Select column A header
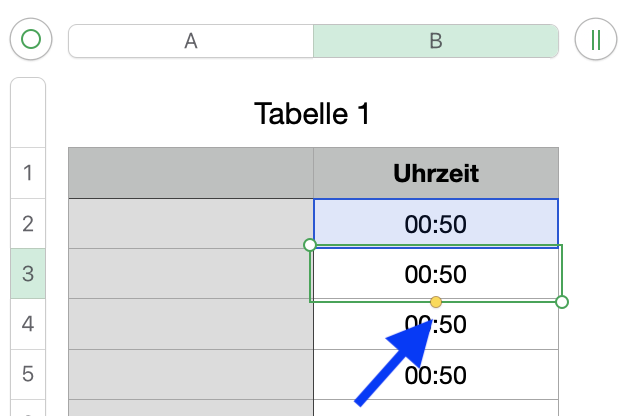Image resolution: width=642 pixels, height=416 pixels. 191,41
